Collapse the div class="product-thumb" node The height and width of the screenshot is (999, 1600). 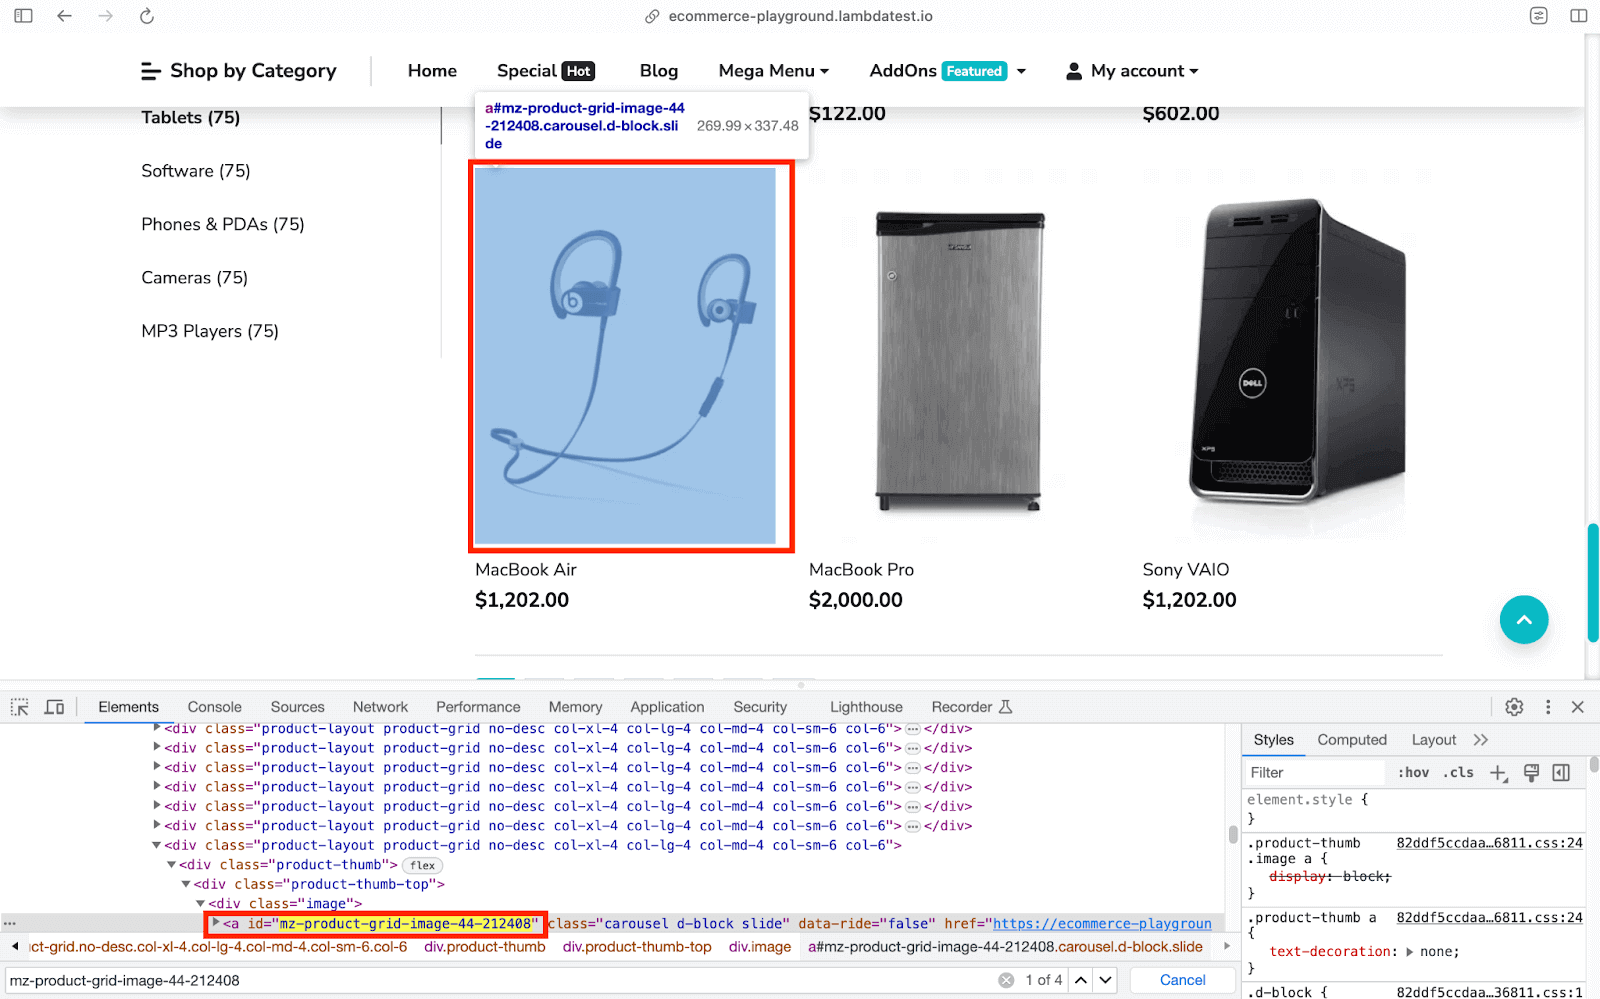(x=172, y=865)
